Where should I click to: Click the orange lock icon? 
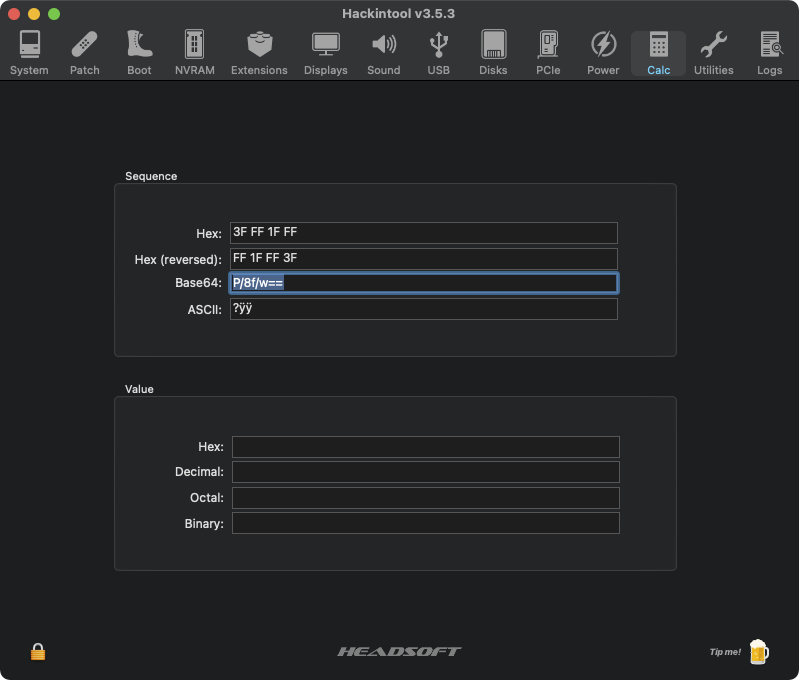(38, 652)
